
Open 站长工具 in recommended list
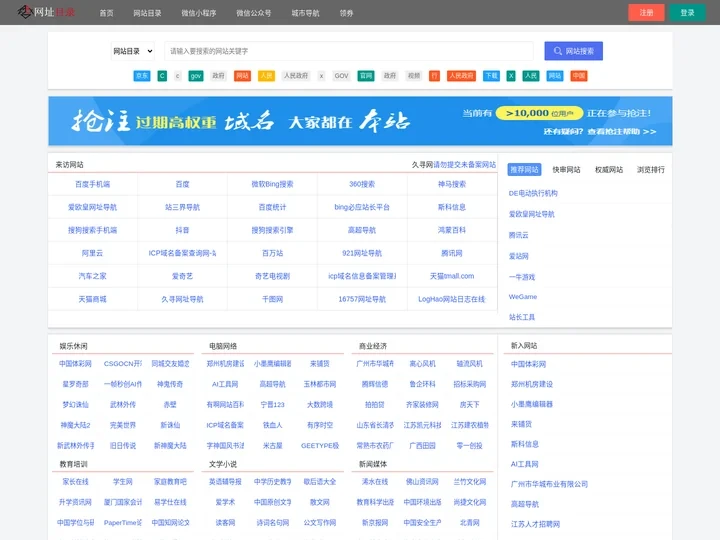pyautogui.click(x=522, y=317)
